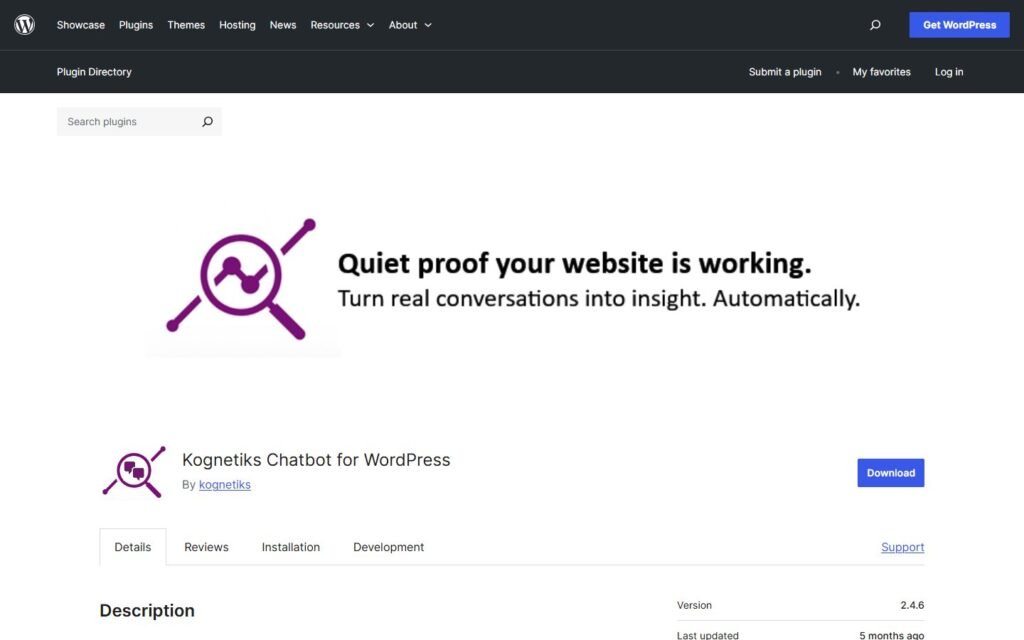
Task: Open the News menu item
Action: [283, 25]
